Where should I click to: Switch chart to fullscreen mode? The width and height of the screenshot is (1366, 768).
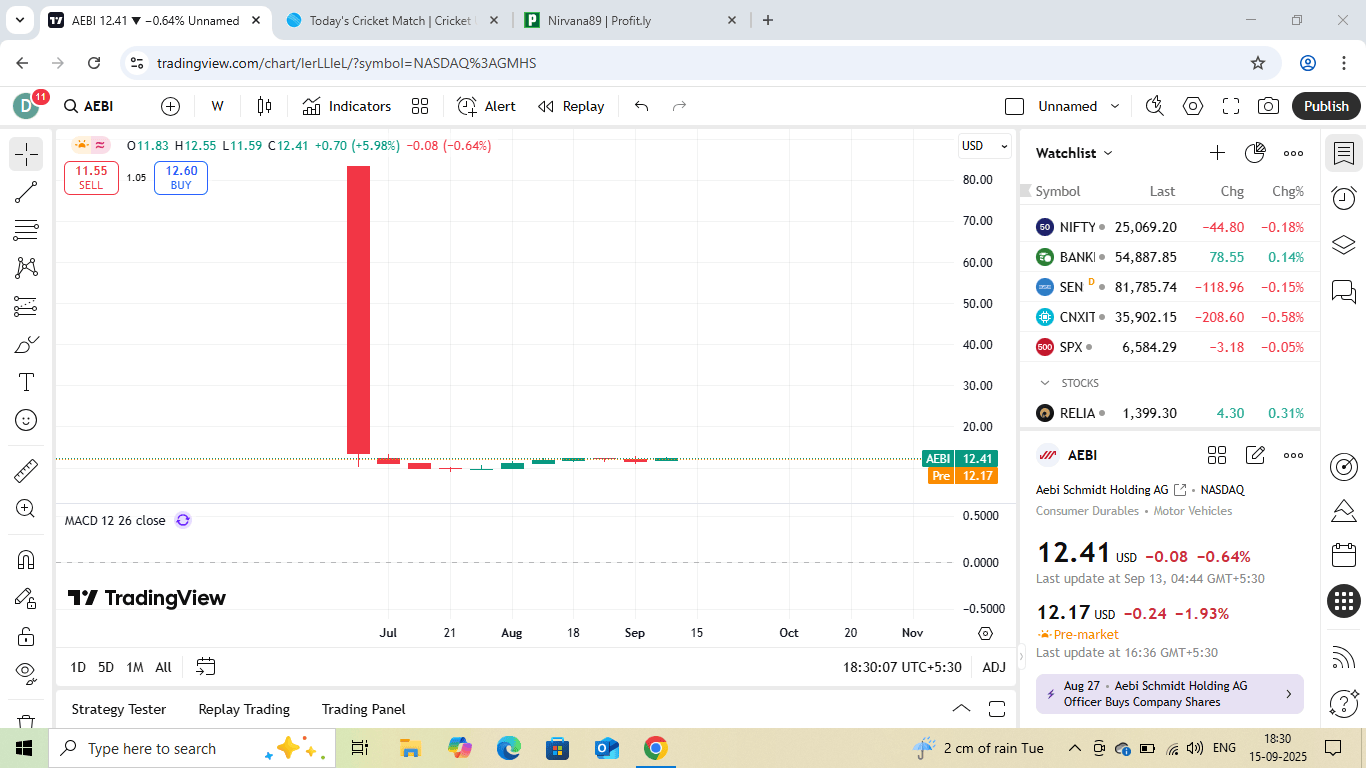coord(1231,106)
